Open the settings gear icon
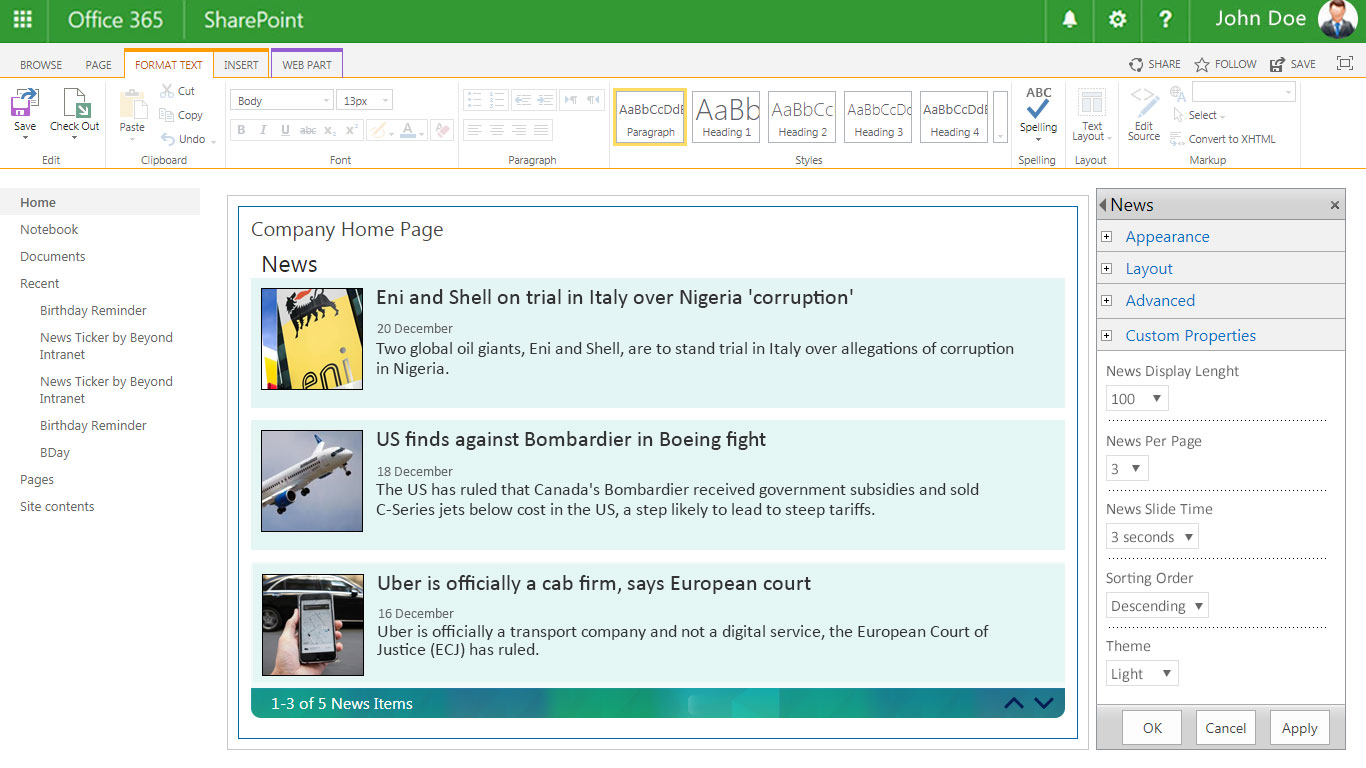This screenshot has height=768, width=1366. tap(1117, 20)
